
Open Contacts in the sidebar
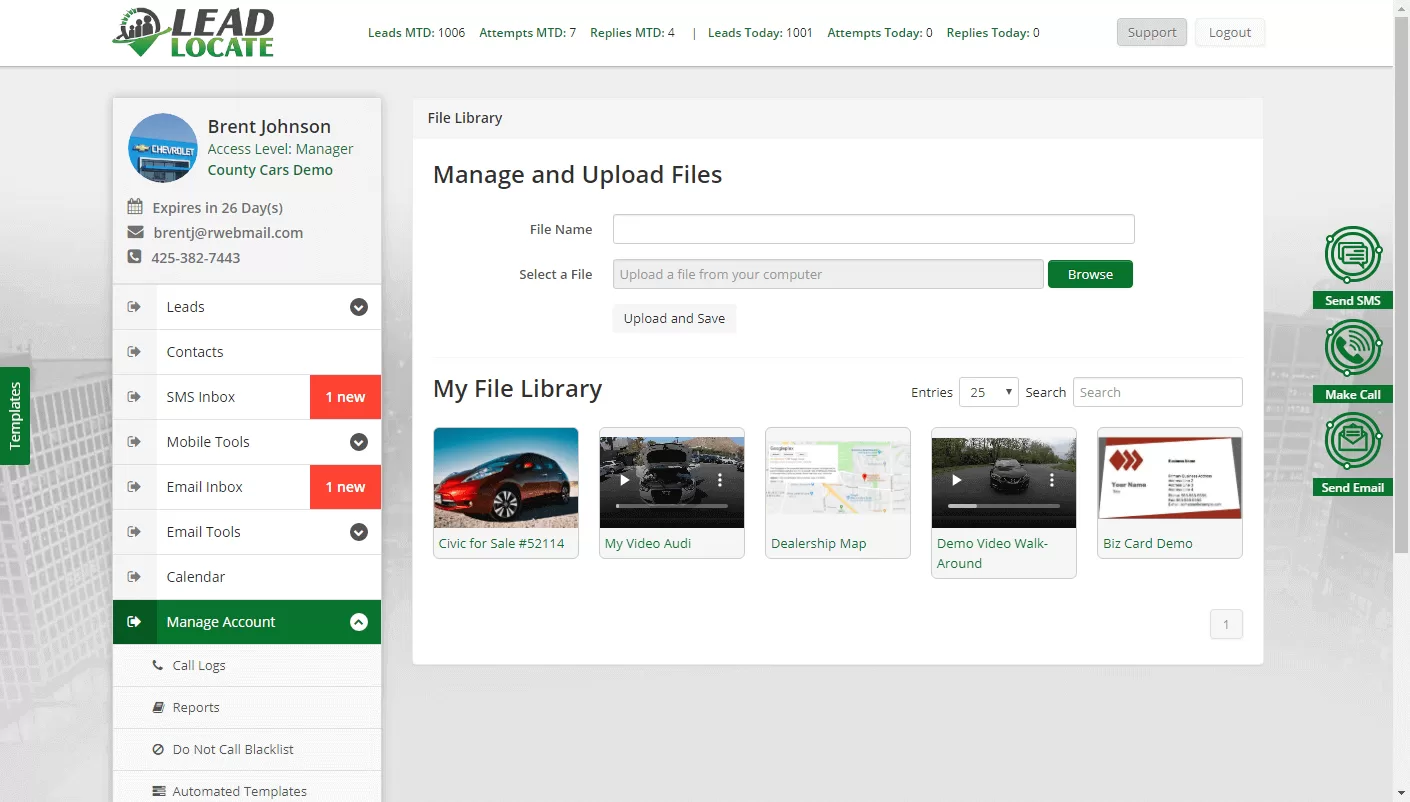click(247, 352)
